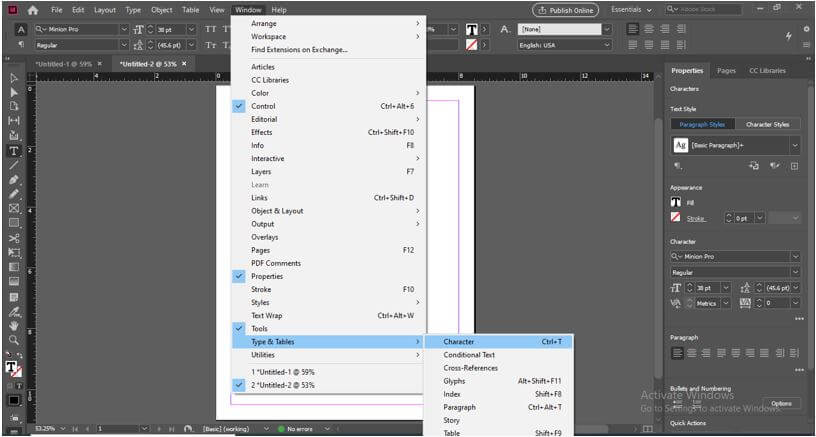The width and height of the screenshot is (816, 437).
Task: Select the Direct Selection tool
Action: [x=14, y=93]
